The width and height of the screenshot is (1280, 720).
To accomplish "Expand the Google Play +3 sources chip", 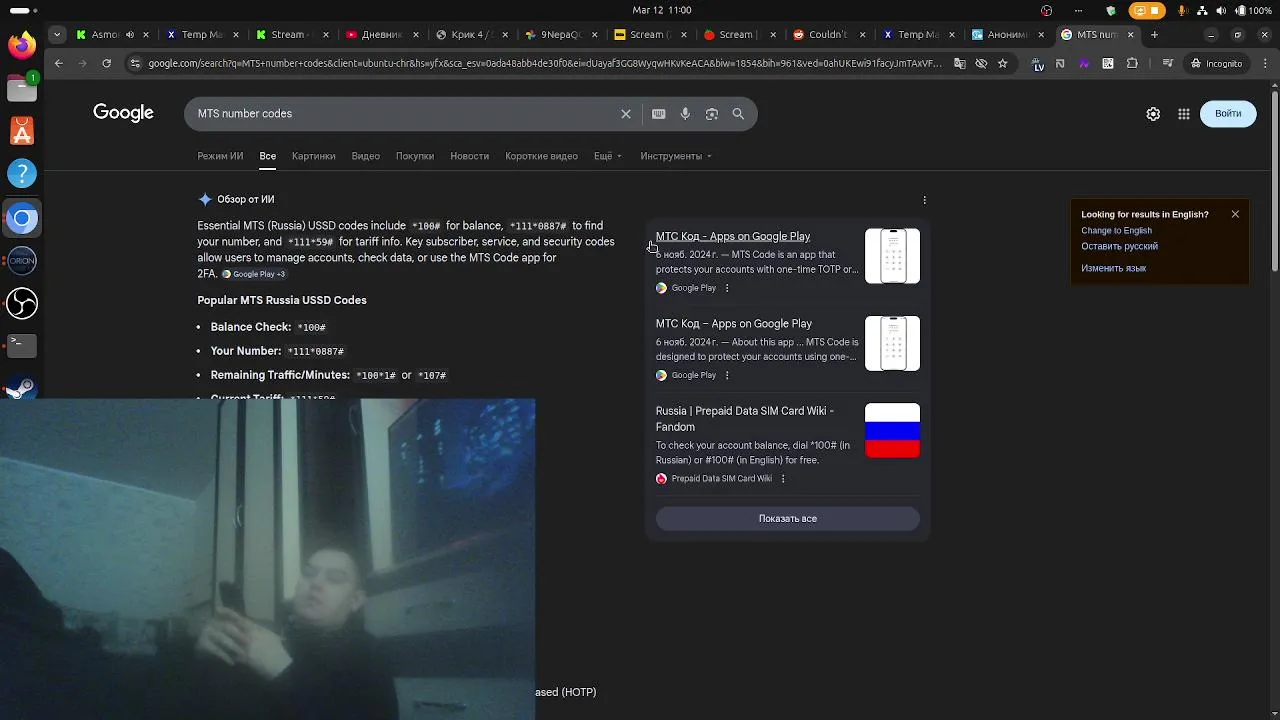I will coord(254,274).
